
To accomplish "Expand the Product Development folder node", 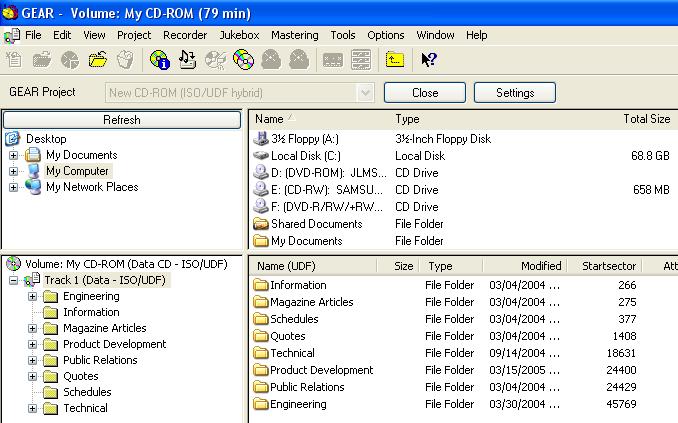I will coord(32,344).
